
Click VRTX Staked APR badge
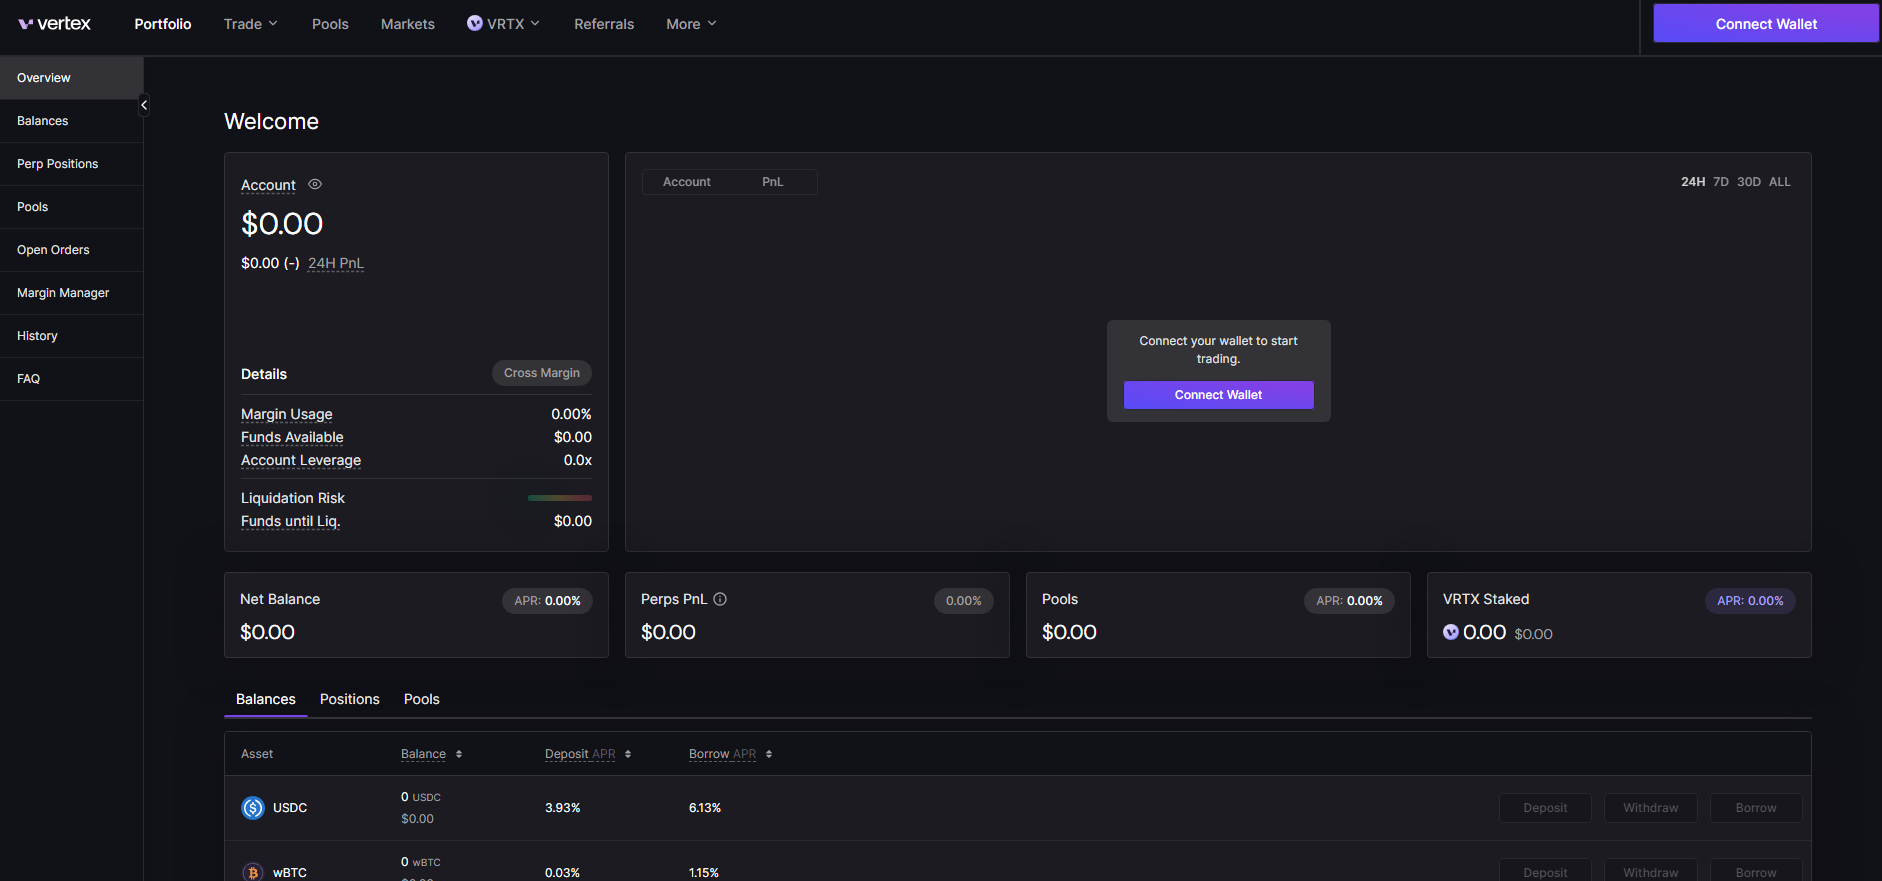1750,601
